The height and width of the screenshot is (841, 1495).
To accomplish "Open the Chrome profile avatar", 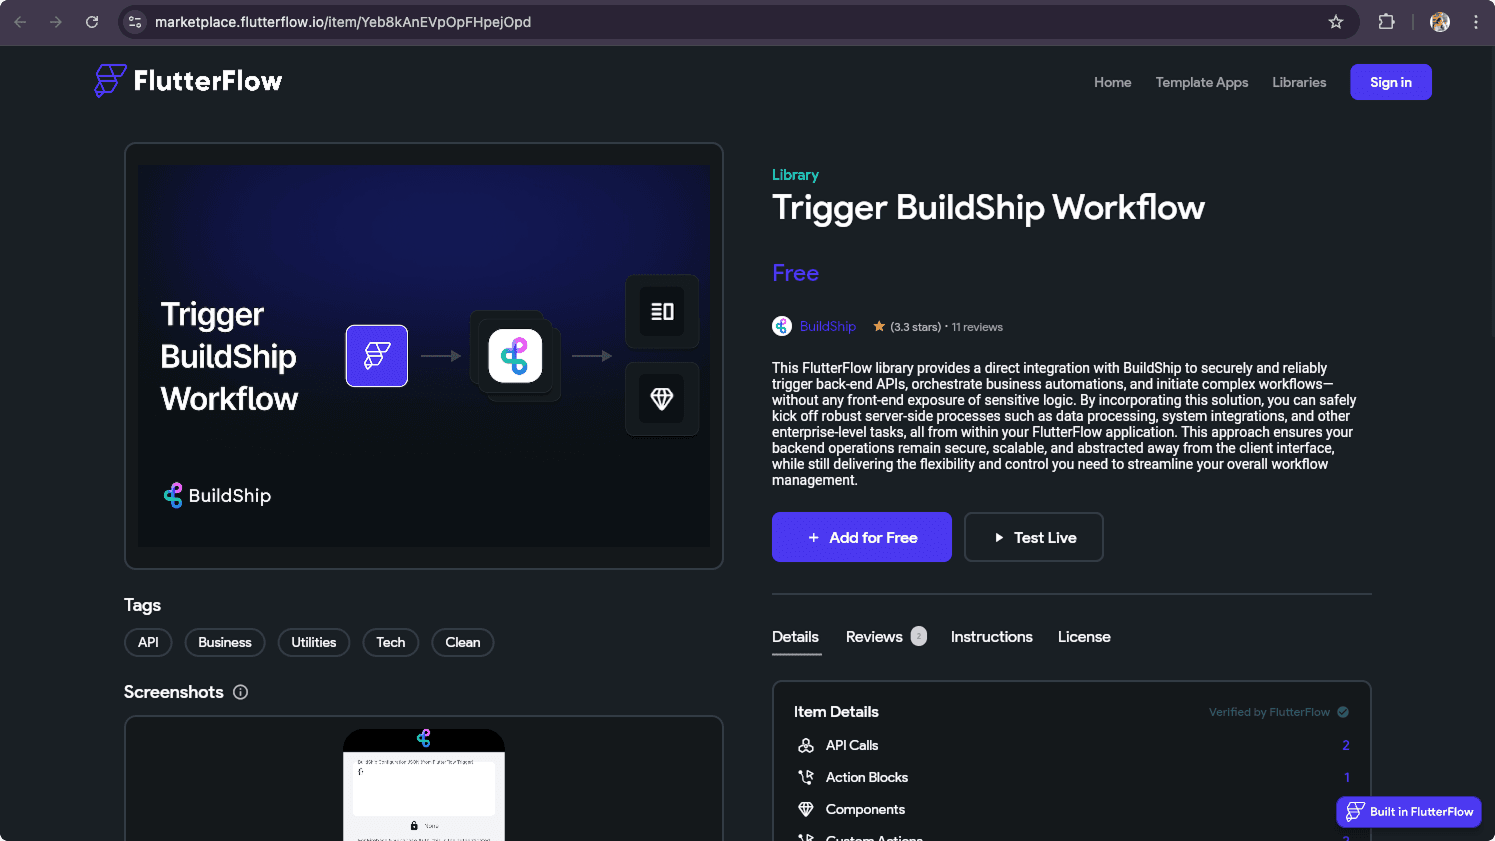I will (1440, 22).
